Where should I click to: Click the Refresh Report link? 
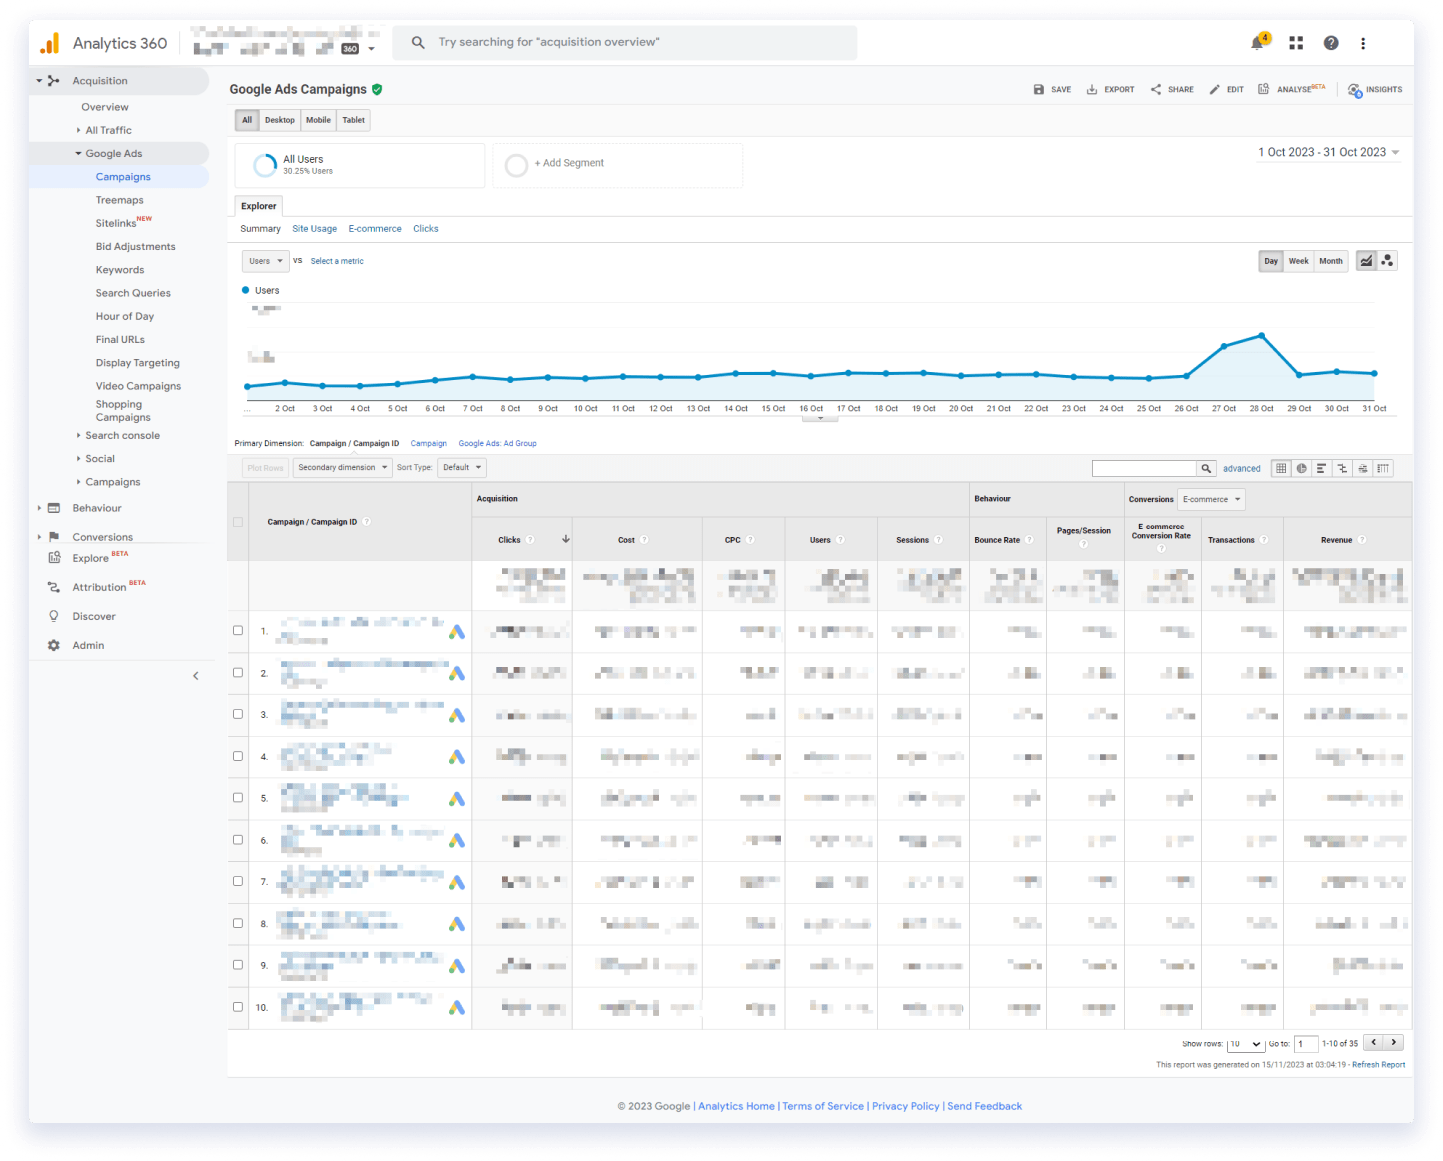point(1378,1065)
